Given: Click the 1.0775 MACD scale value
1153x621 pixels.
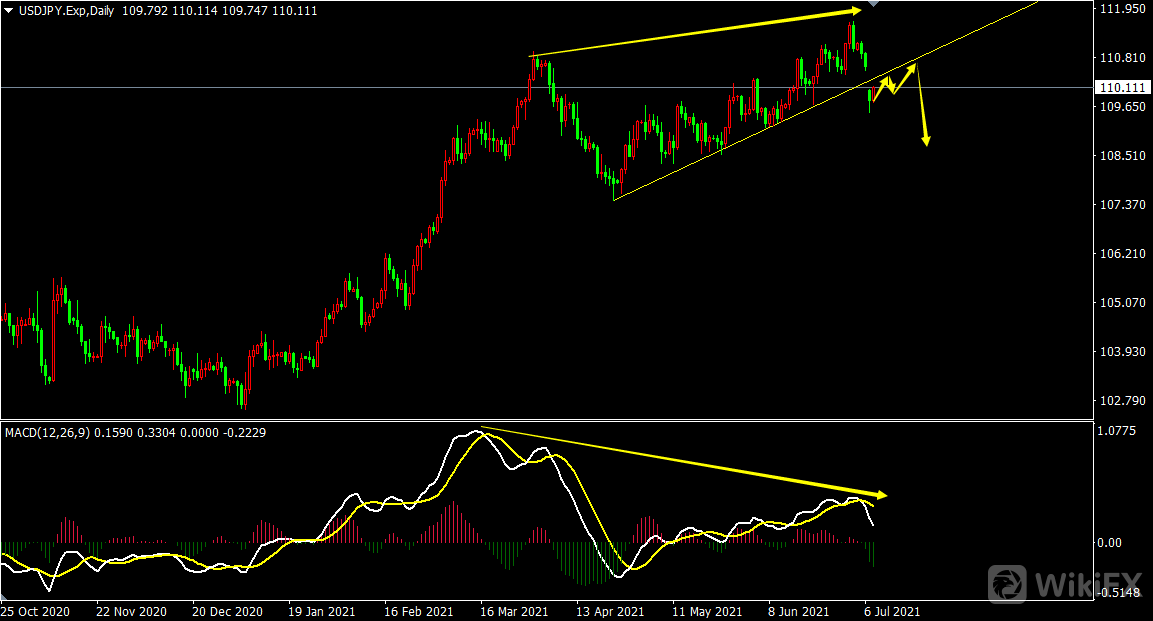Looking at the screenshot, I should [1118, 432].
